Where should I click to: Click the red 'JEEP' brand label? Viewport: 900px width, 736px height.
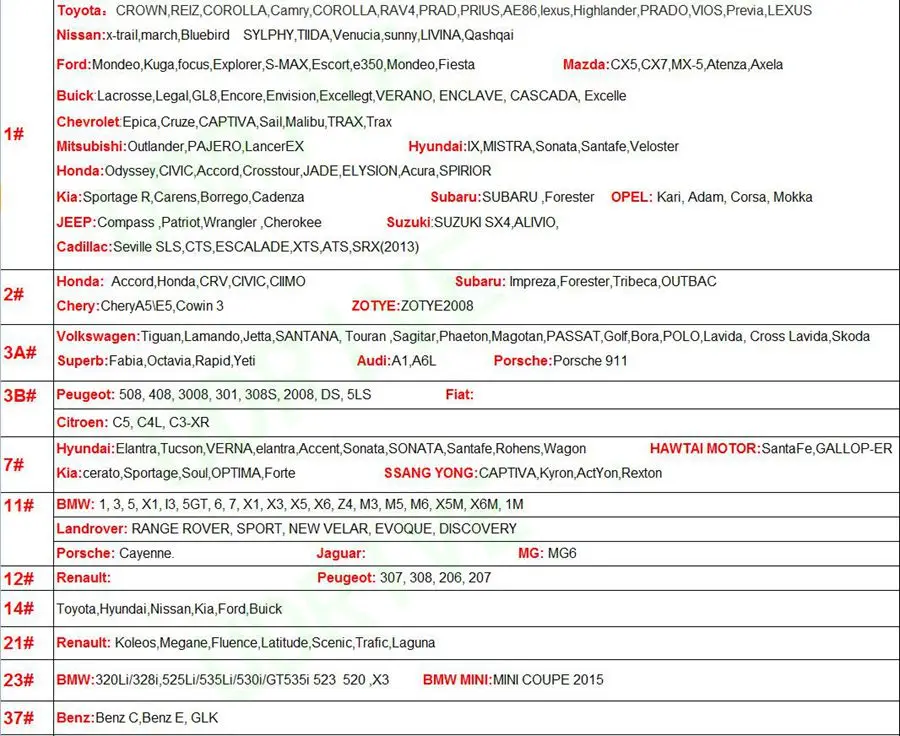(75, 222)
